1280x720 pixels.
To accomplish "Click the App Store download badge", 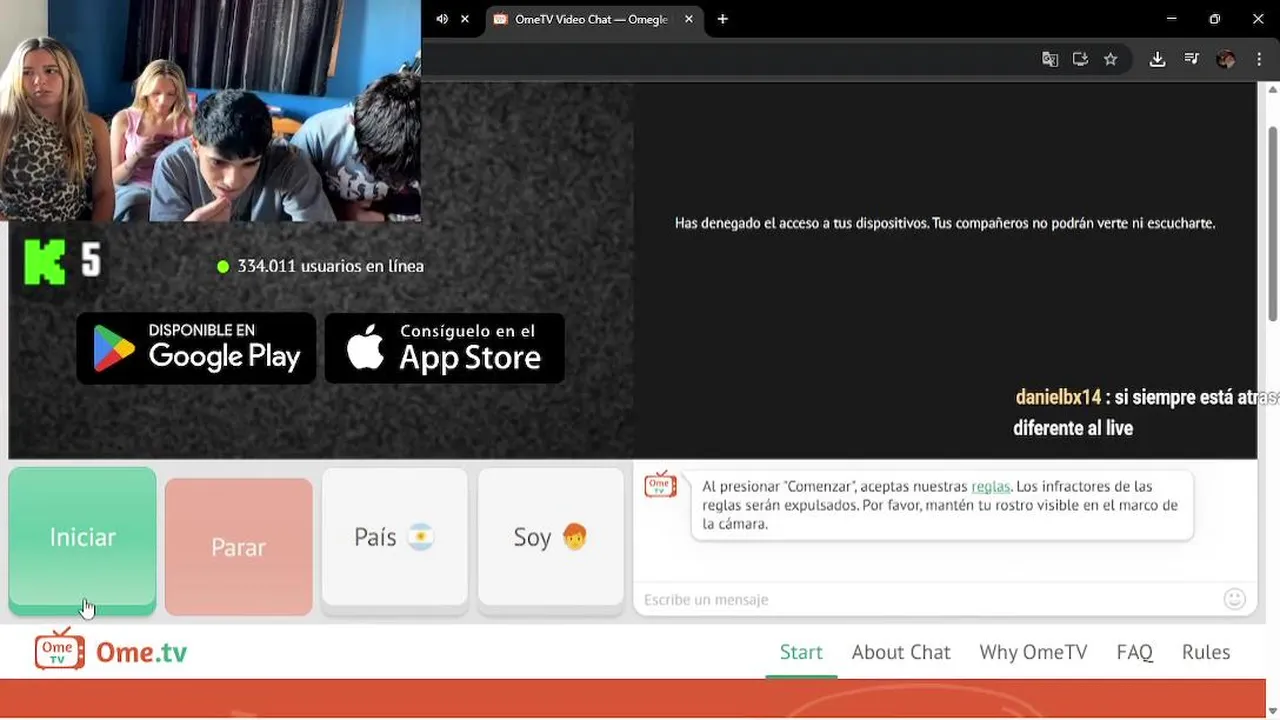I will point(445,348).
